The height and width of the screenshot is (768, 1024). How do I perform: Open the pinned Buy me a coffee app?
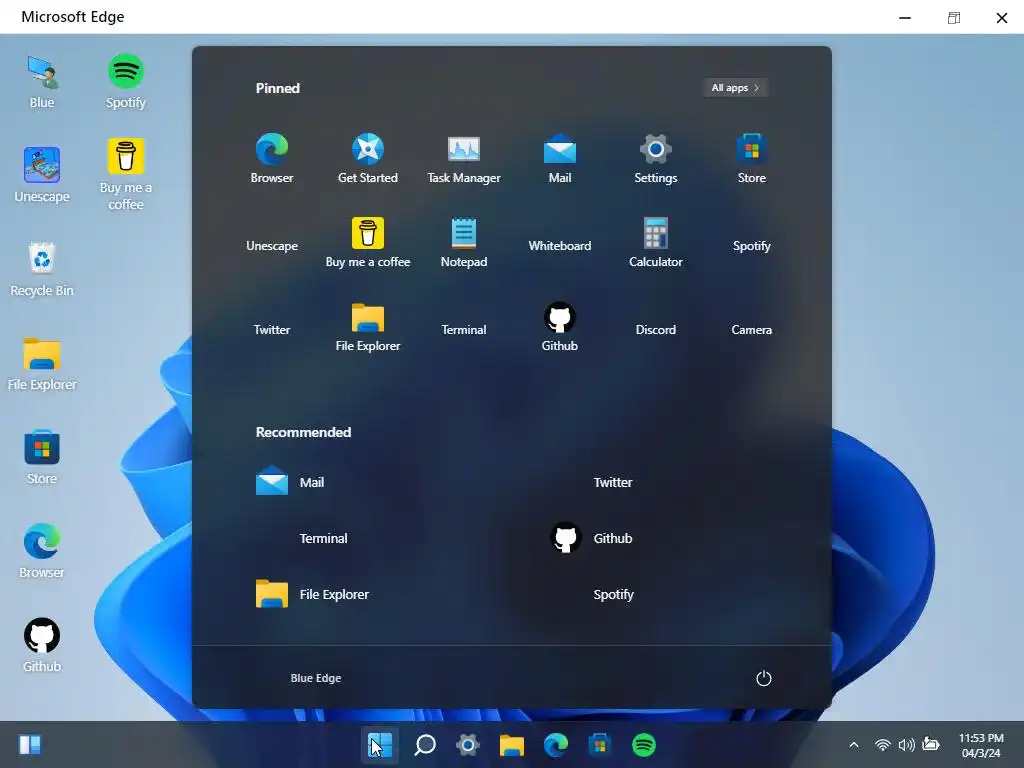point(368,243)
